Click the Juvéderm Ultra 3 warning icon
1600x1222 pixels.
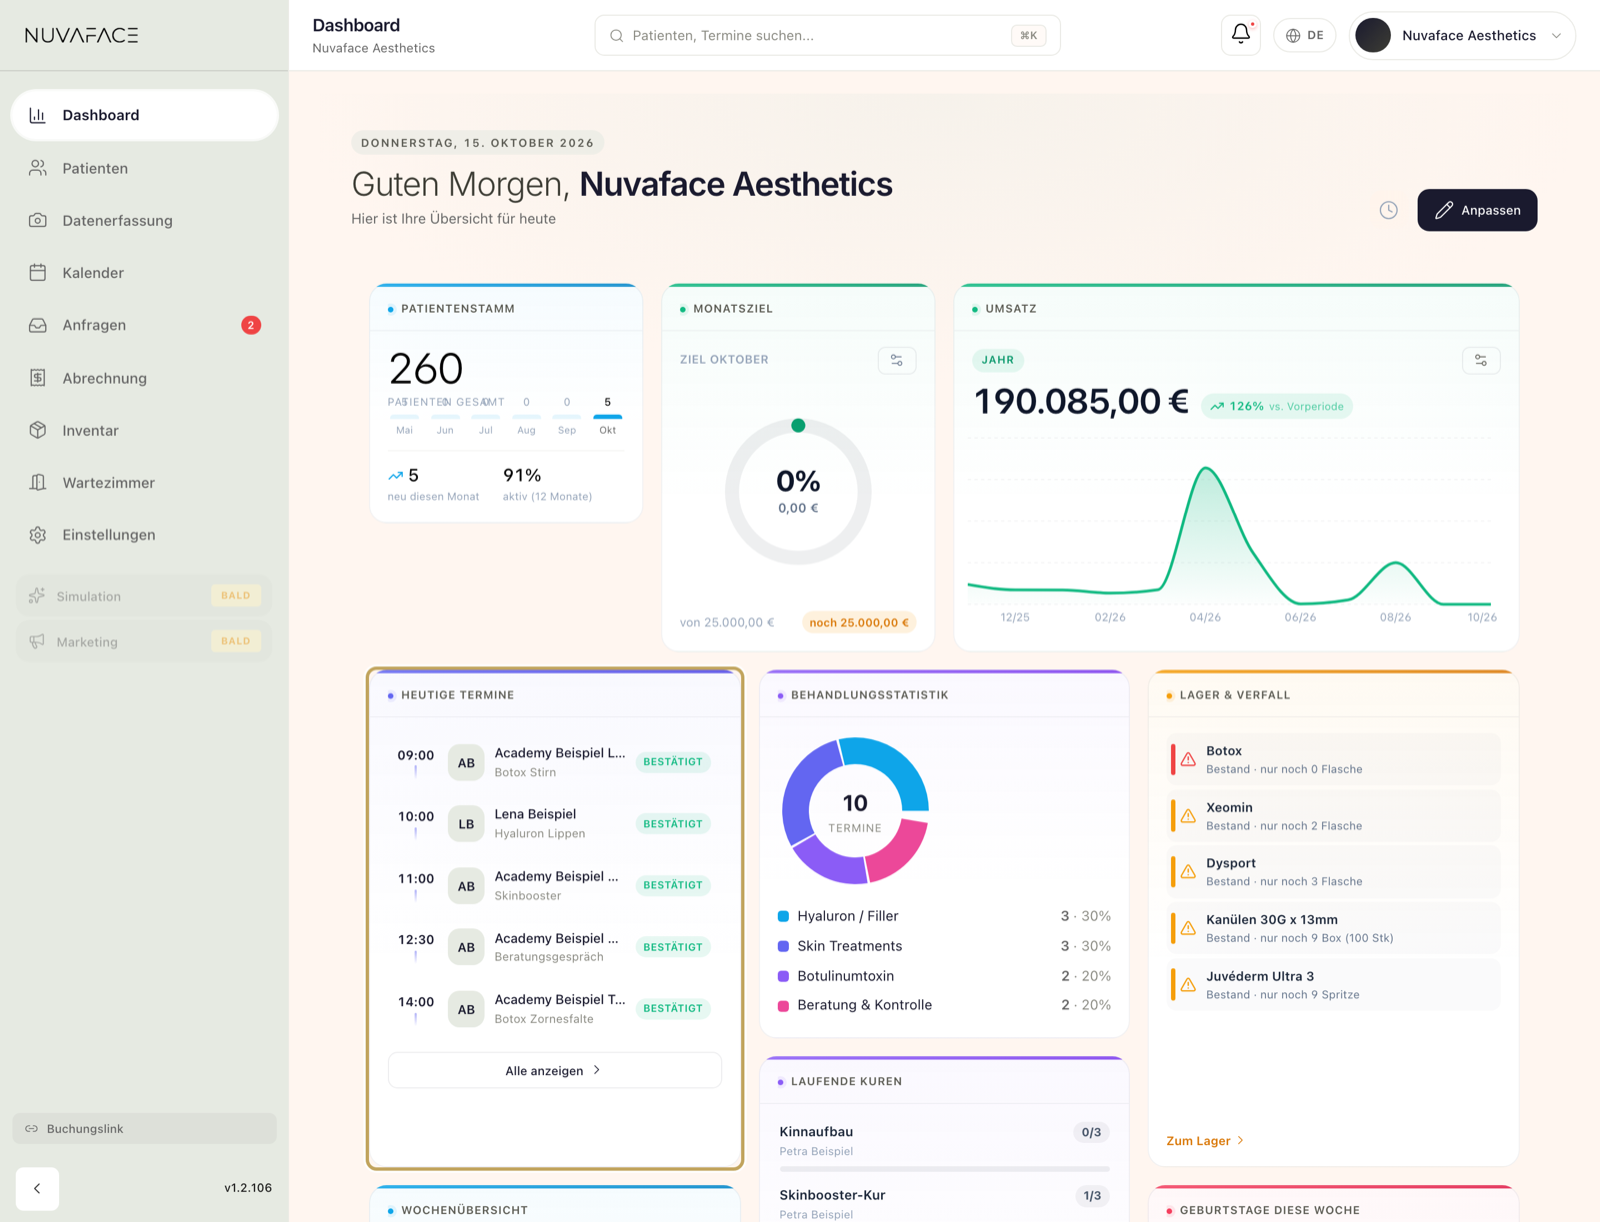point(1188,985)
